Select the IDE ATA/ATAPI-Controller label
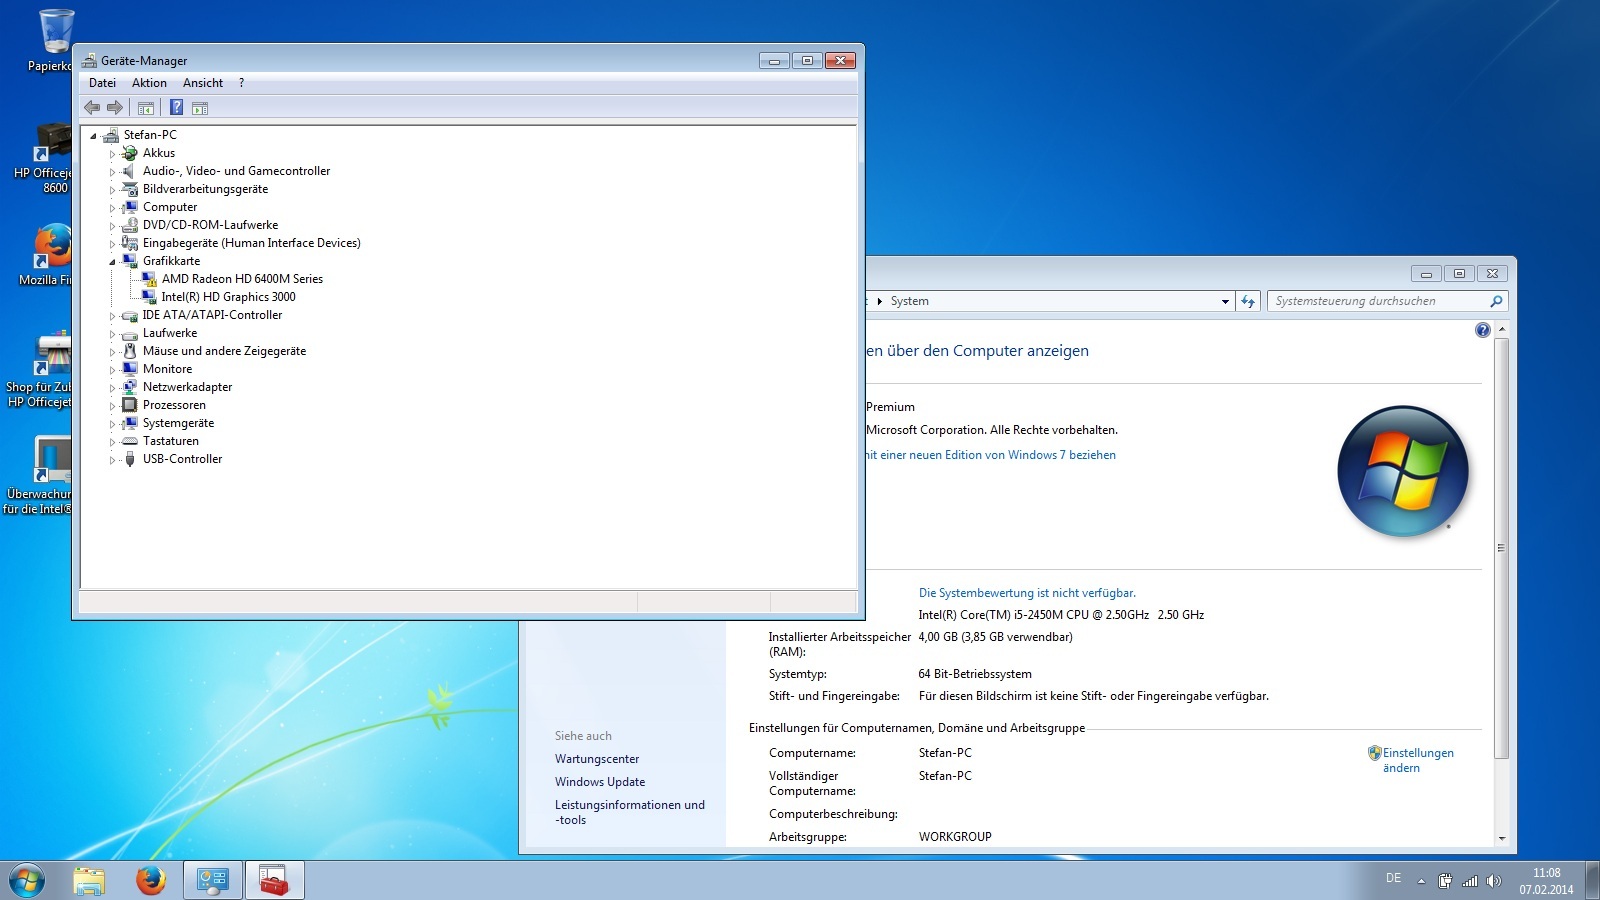 click(212, 315)
